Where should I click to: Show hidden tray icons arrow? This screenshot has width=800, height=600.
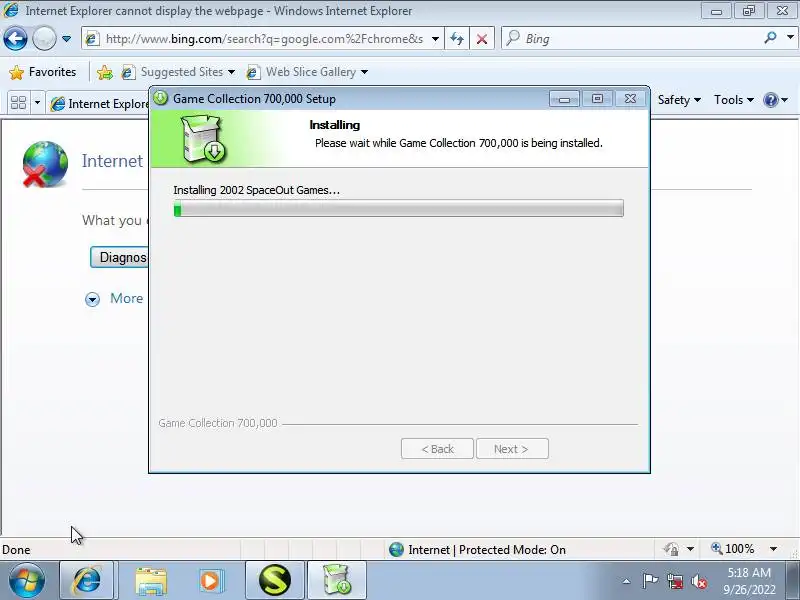point(626,581)
